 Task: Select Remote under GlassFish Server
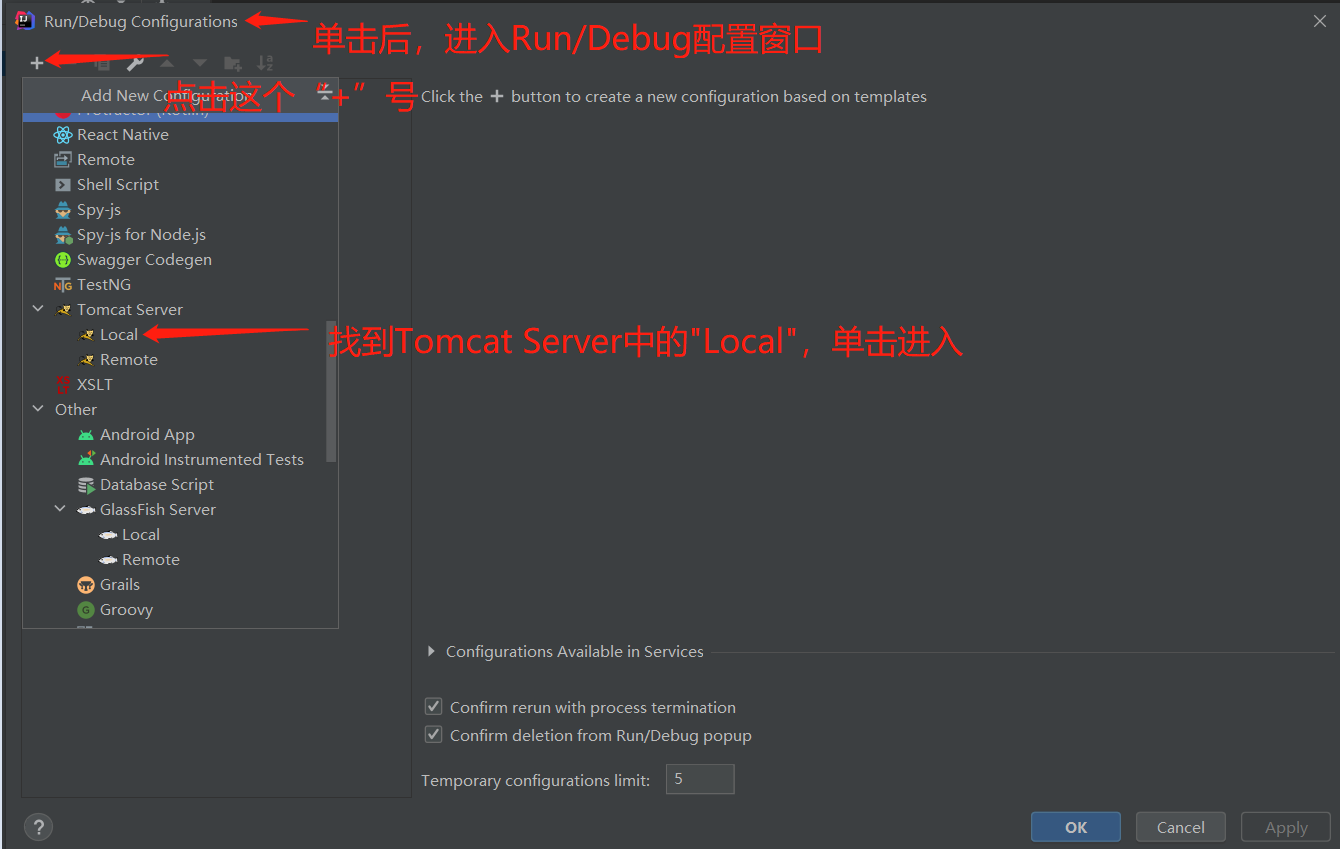pos(151,560)
